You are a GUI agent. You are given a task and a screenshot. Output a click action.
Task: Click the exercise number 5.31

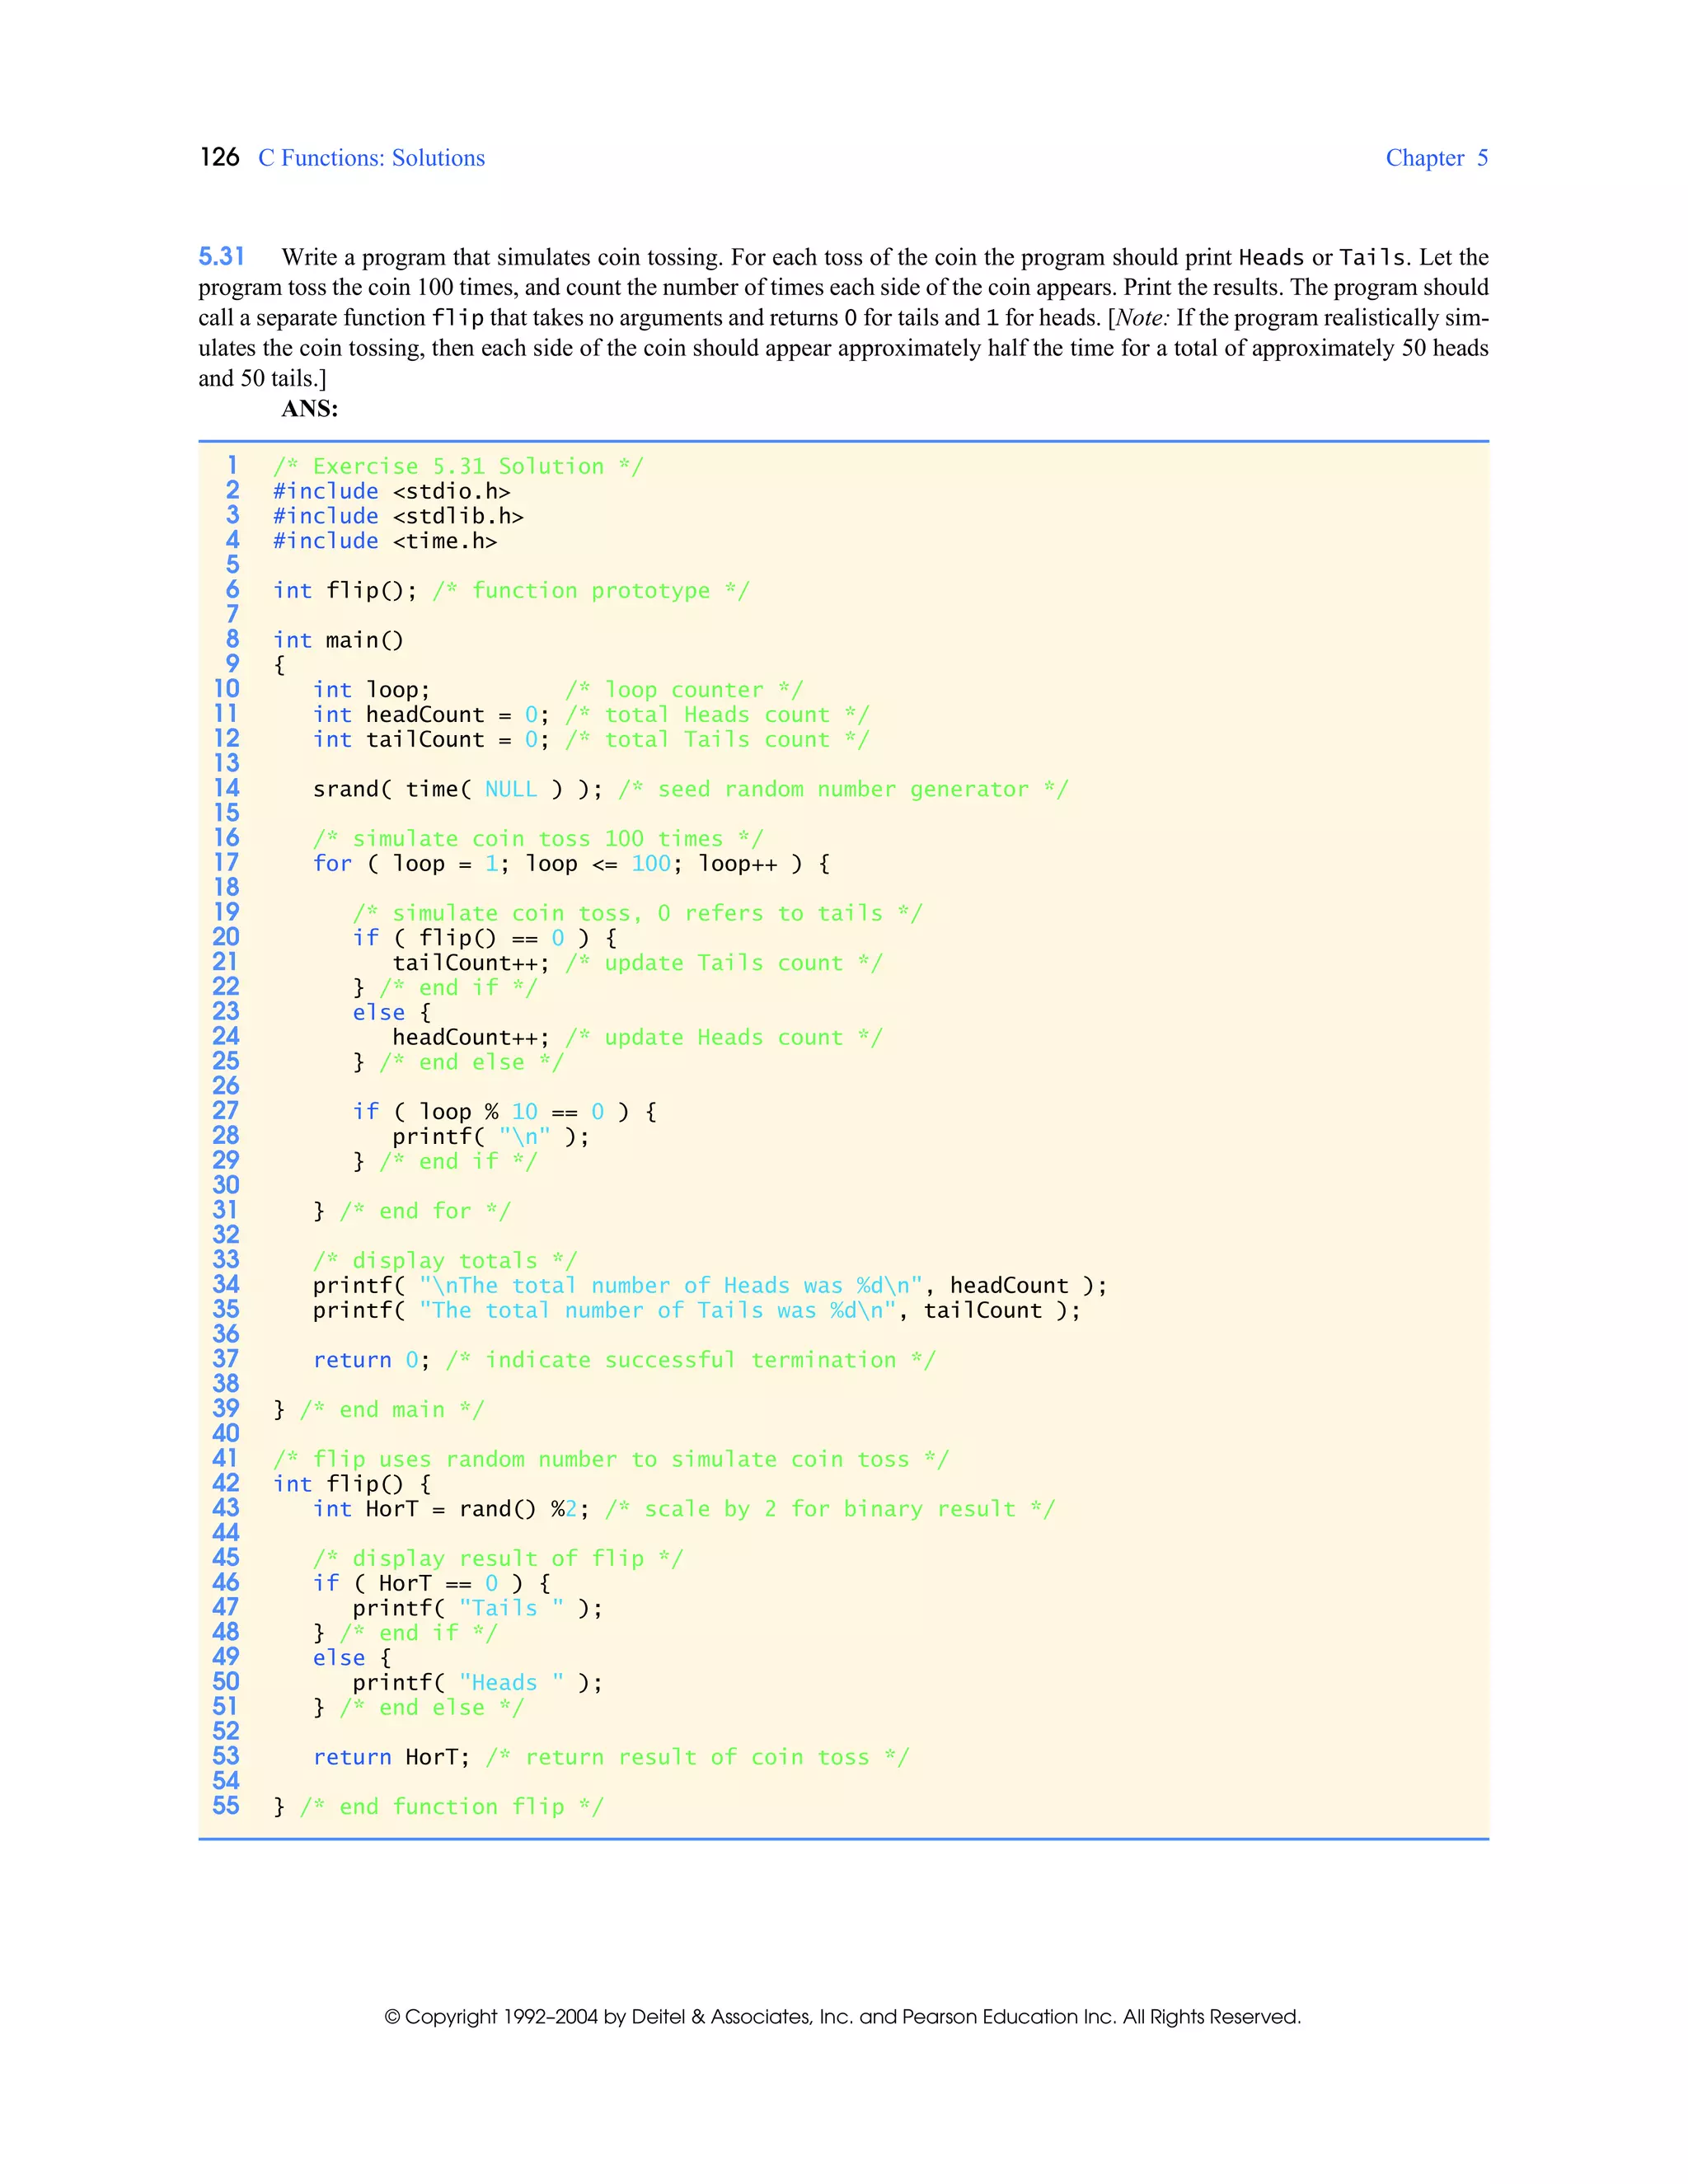click(221, 257)
